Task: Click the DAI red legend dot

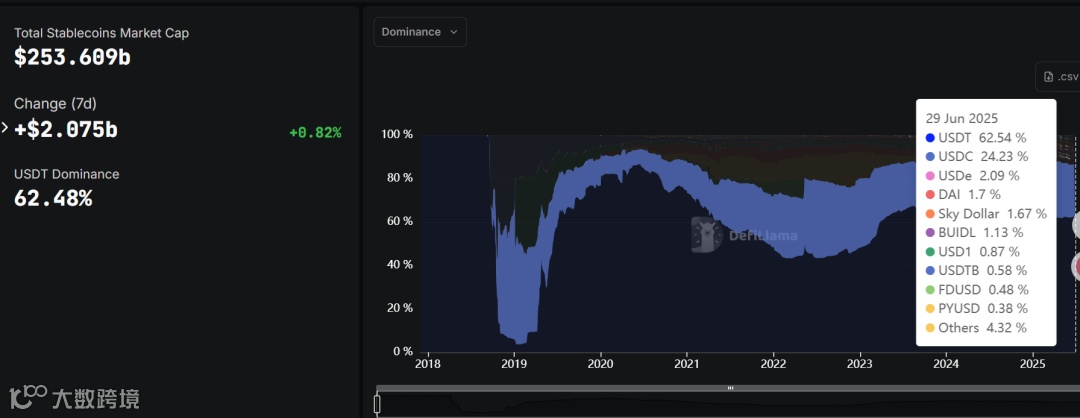Action: coord(931,195)
